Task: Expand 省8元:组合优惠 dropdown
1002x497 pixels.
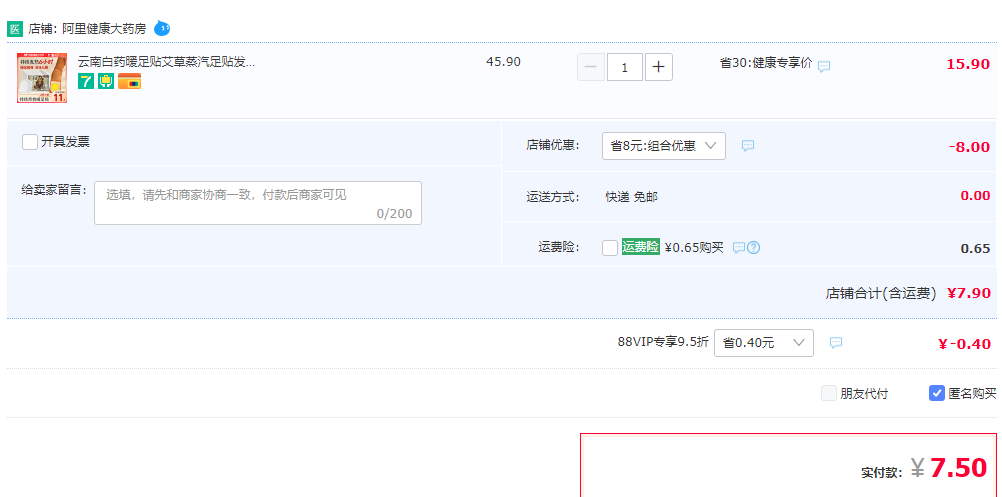Action: 664,146
